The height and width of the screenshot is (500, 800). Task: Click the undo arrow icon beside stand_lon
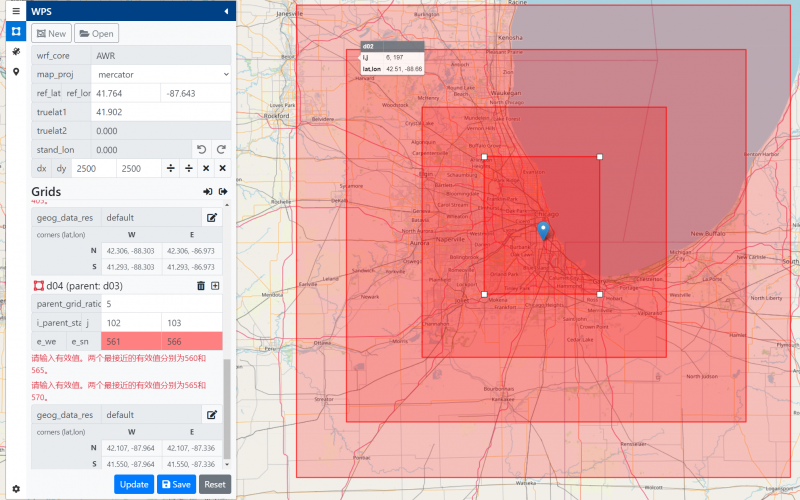(200, 149)
